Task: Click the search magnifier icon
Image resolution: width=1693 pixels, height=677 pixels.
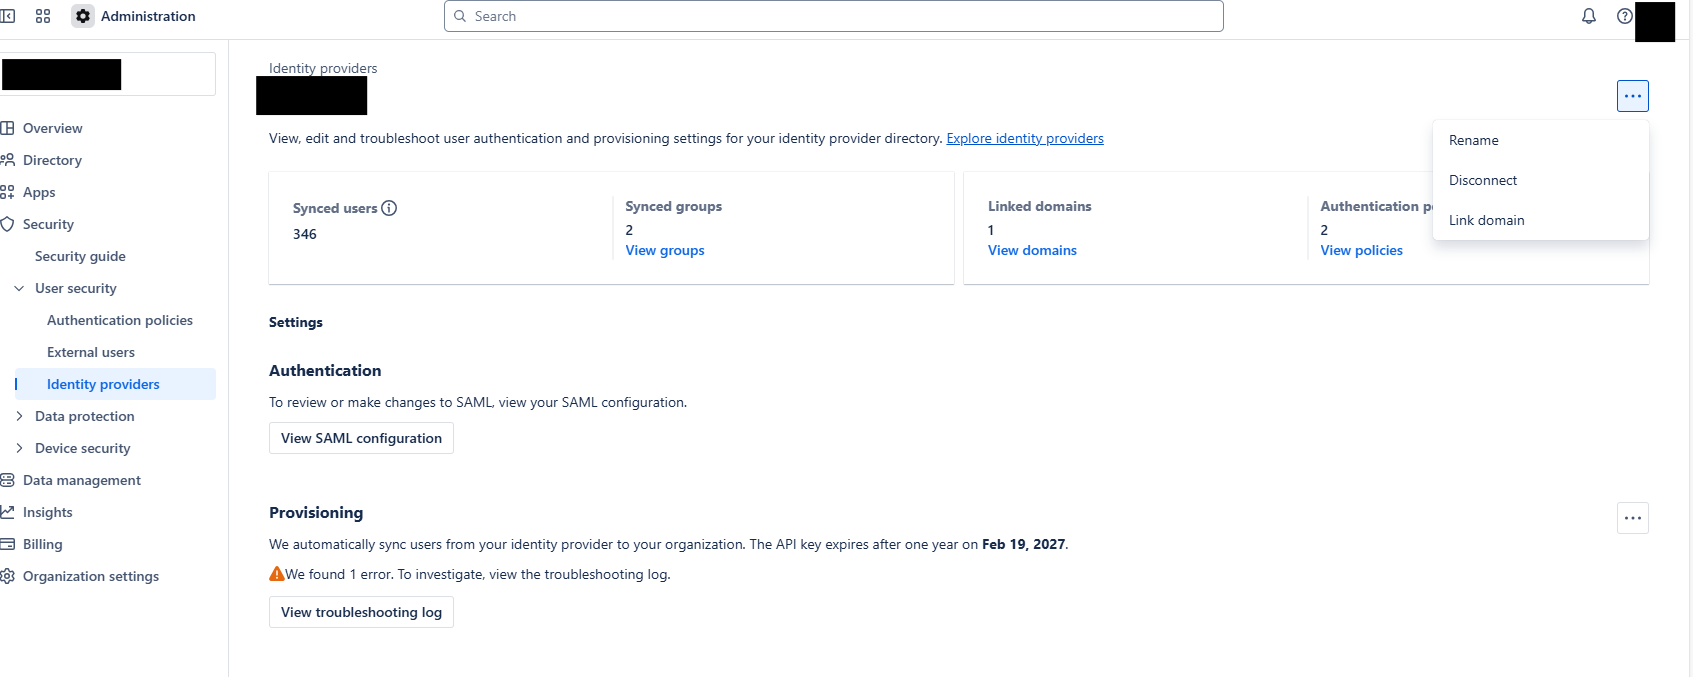Action: click(460, 16)
